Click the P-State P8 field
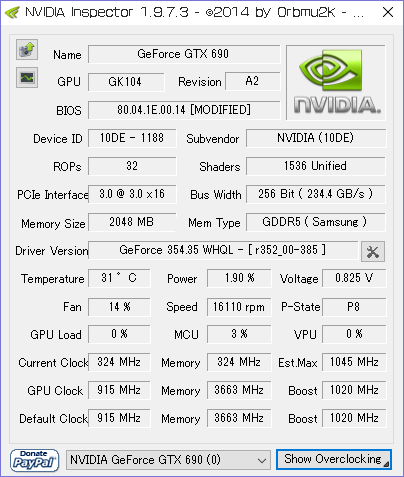This screenshot has width=404, height=477. click(x=354, y=307)
